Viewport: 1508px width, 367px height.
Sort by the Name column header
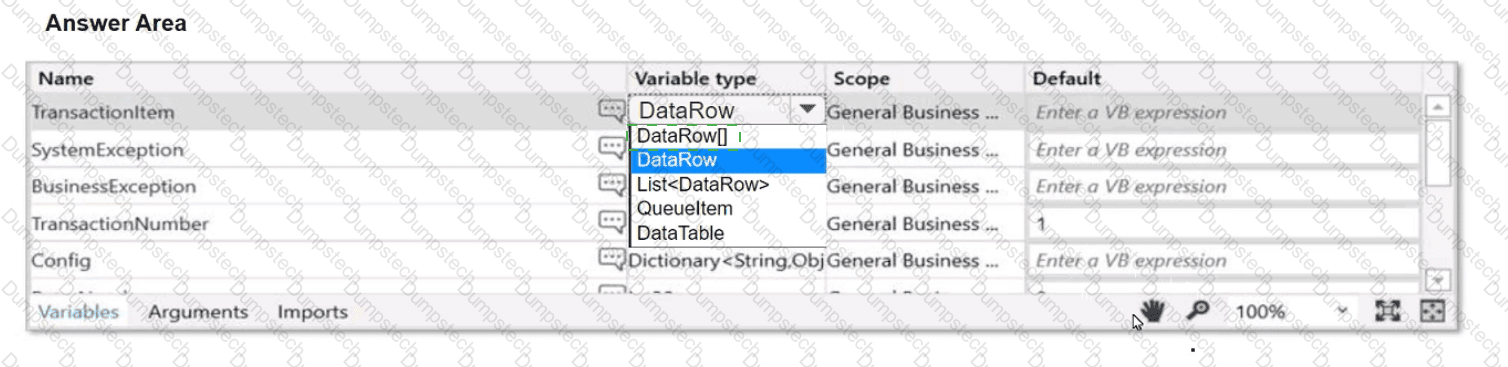tap(66, 78)
